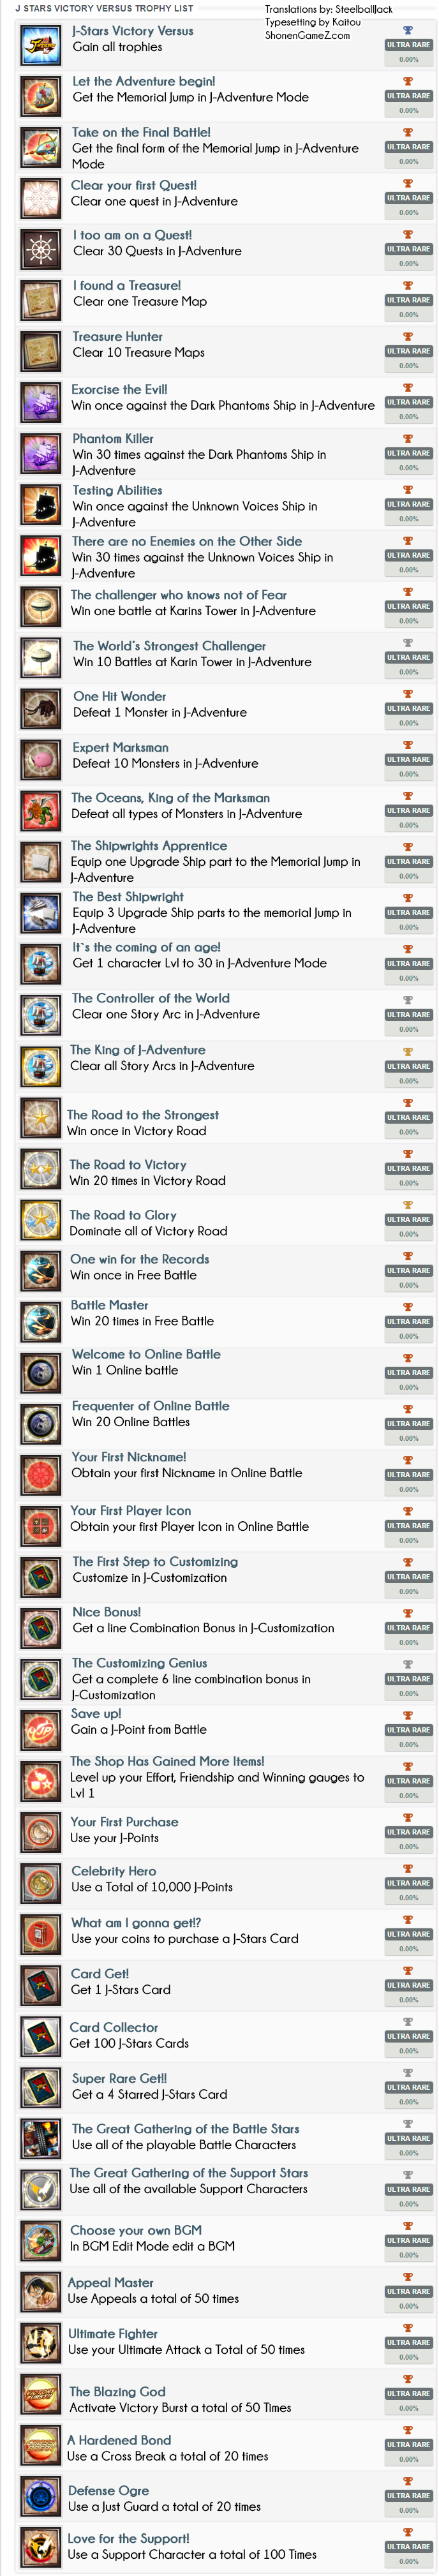
Task: Select the 'Treasure Hunter' map icon
Action: 41,351
